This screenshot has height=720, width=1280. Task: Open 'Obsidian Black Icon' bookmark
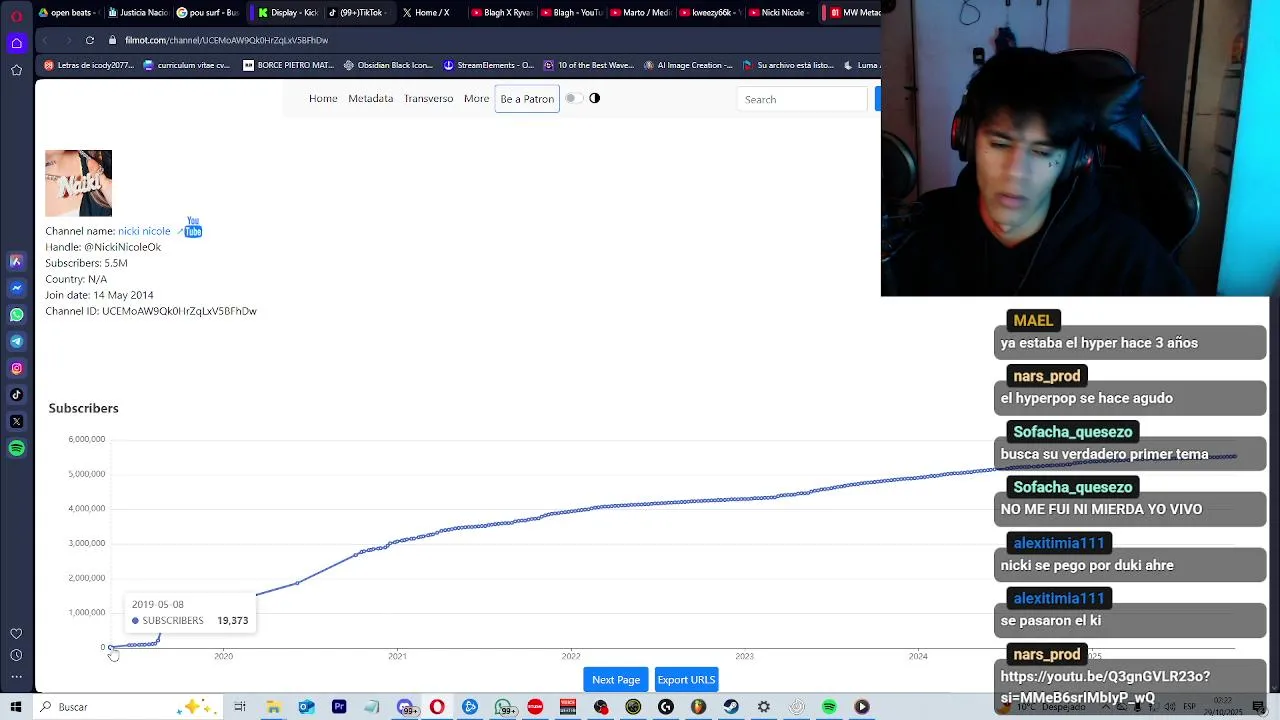pyautogui.click(x=388, y=65)
